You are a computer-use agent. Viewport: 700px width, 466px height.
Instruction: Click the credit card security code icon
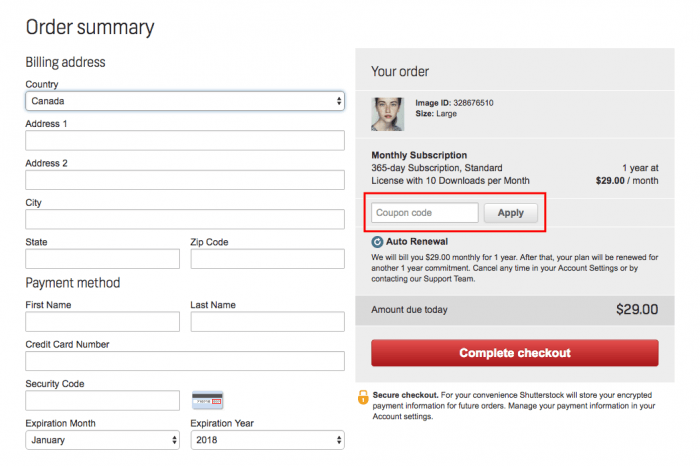click(x=208, y=400)
